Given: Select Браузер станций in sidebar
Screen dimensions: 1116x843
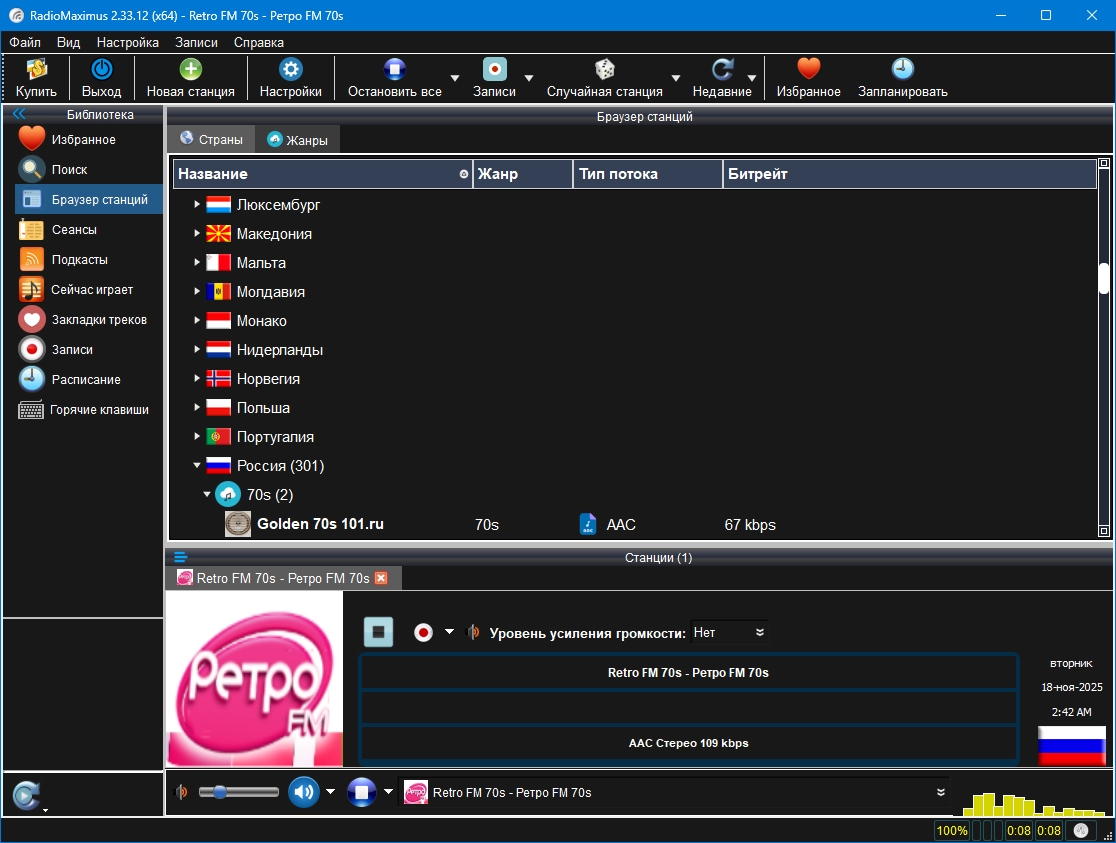Looking at the screenshot, I should pyautogui.click(x=89, y=199).
